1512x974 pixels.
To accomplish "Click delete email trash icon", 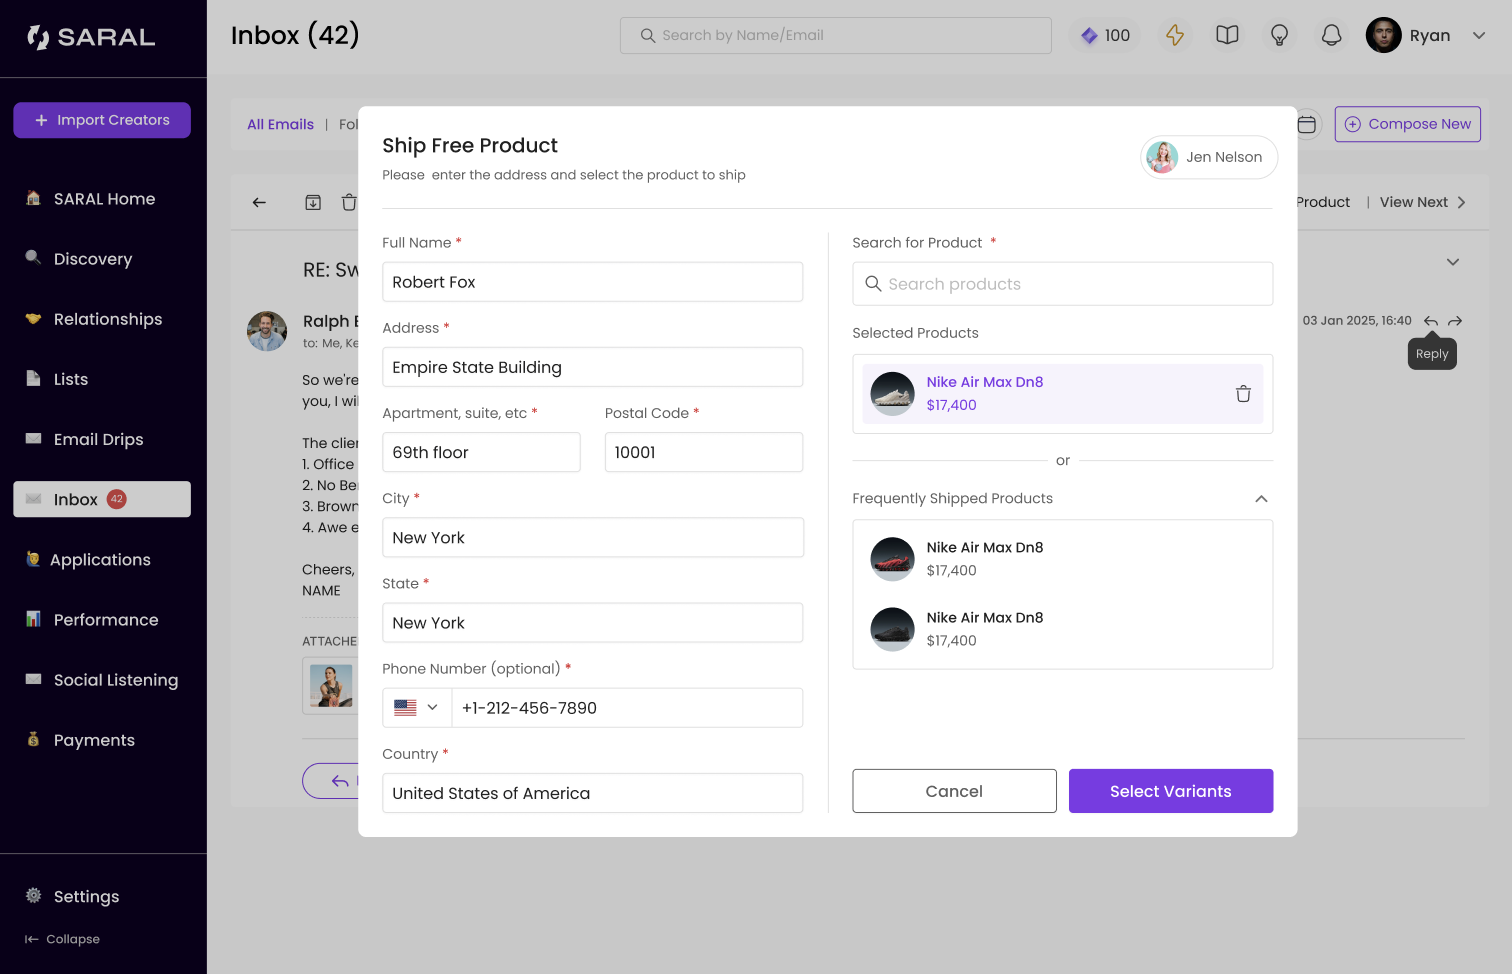I will point(349,202).
